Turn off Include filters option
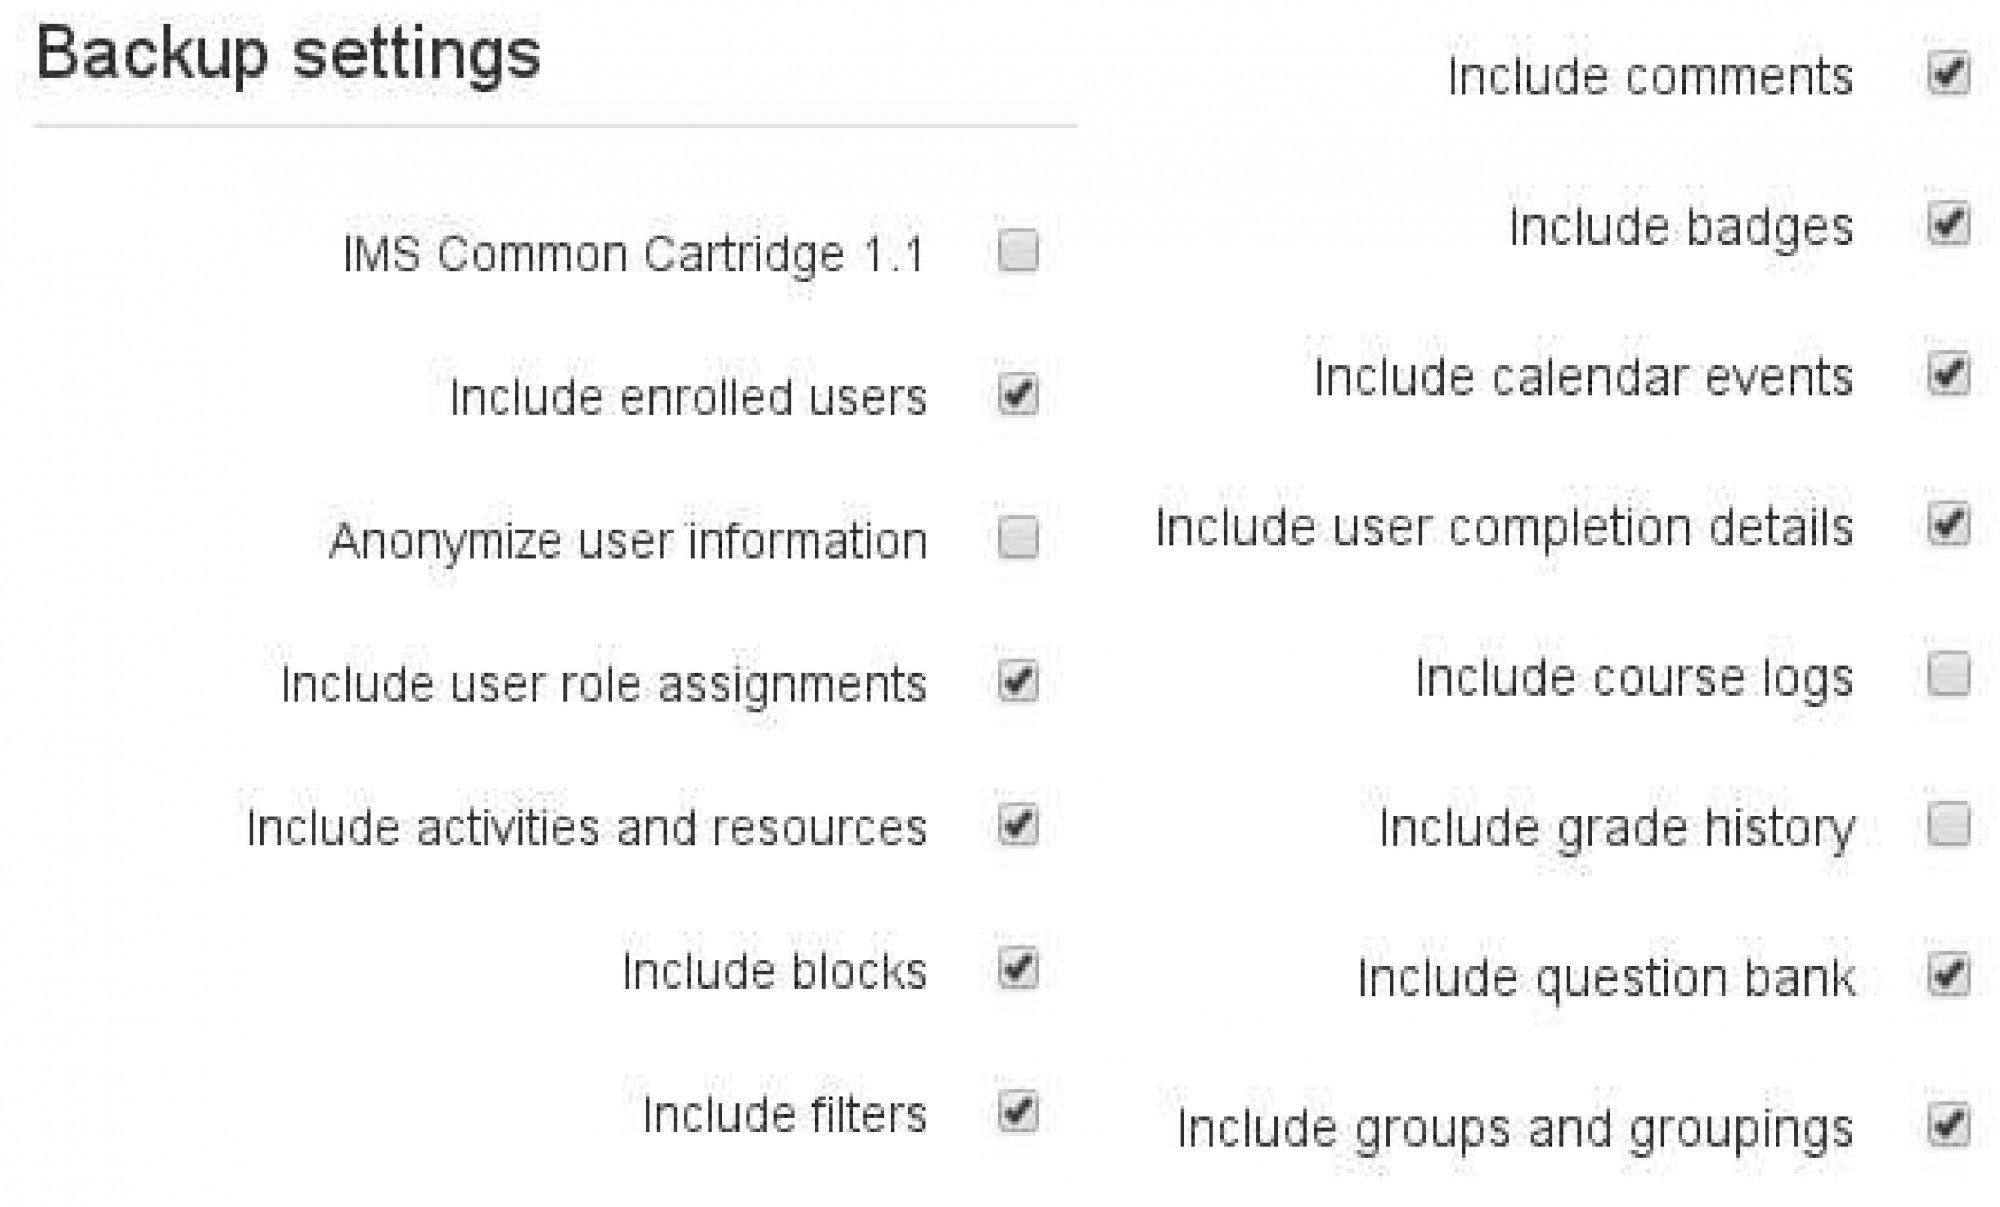2000x1207 pixels. [x=1018, y=1112]
